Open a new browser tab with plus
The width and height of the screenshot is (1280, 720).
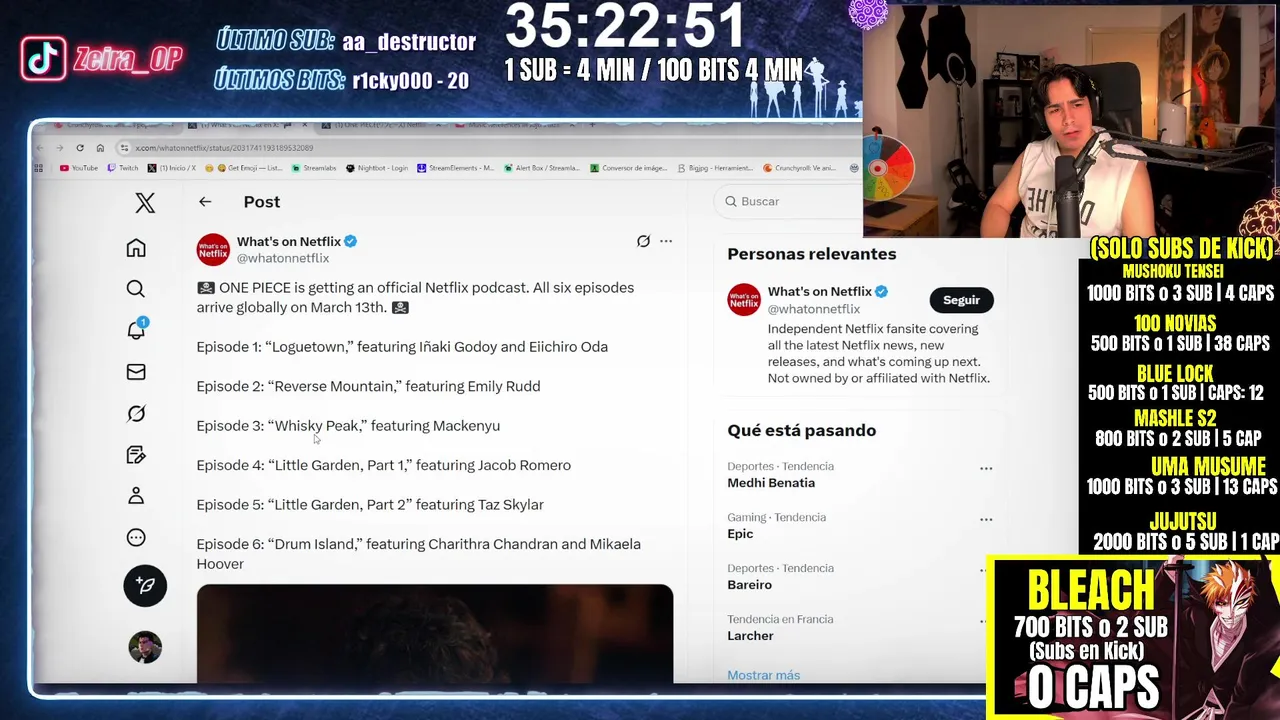[x=592, y=125]
